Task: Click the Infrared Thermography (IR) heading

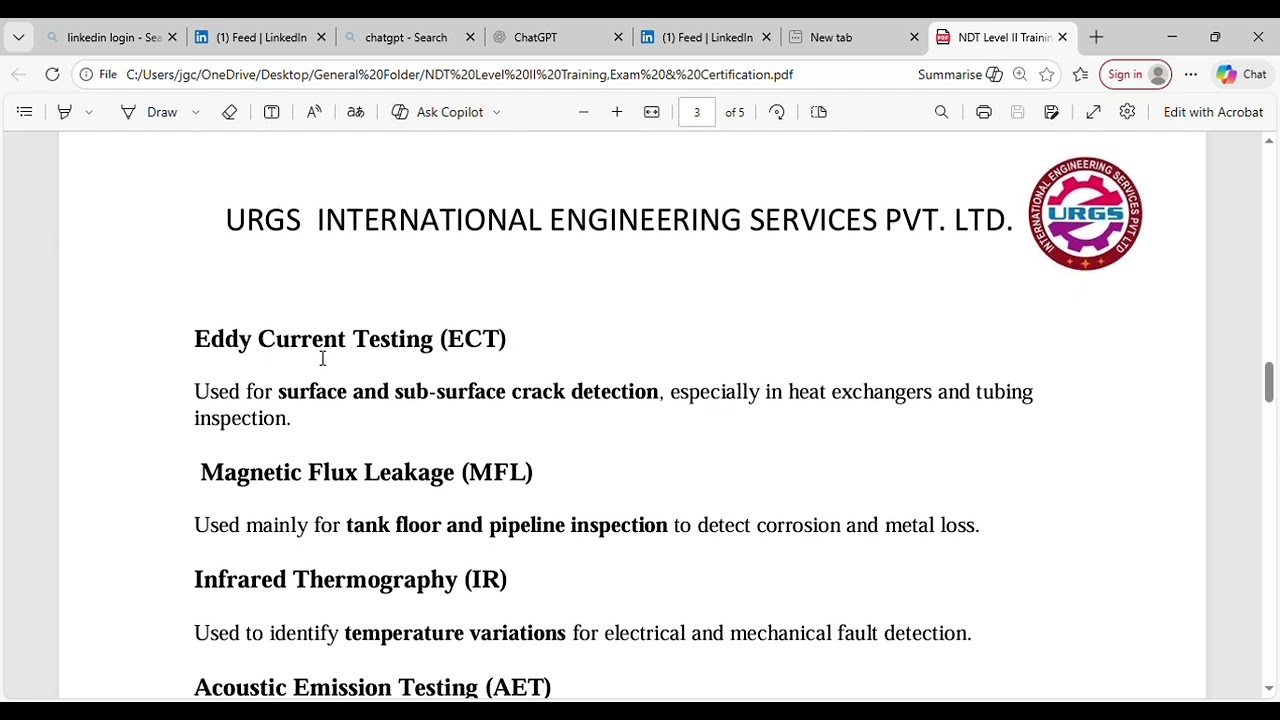Action: click(x=350, y=580)
